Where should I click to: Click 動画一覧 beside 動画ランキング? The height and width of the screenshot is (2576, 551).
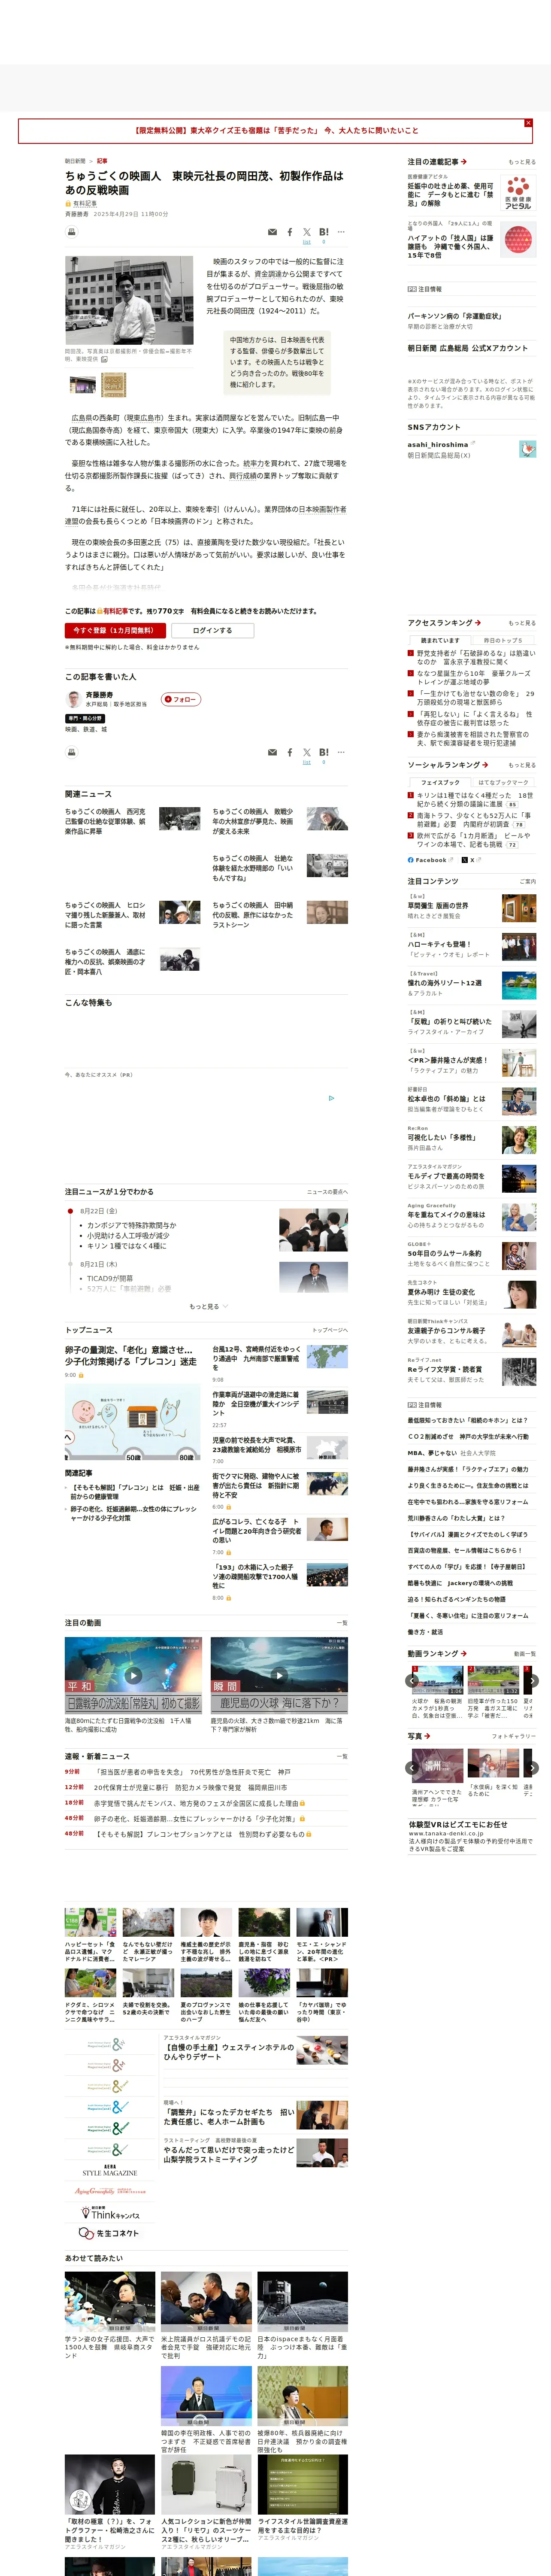coord(525,1654)
